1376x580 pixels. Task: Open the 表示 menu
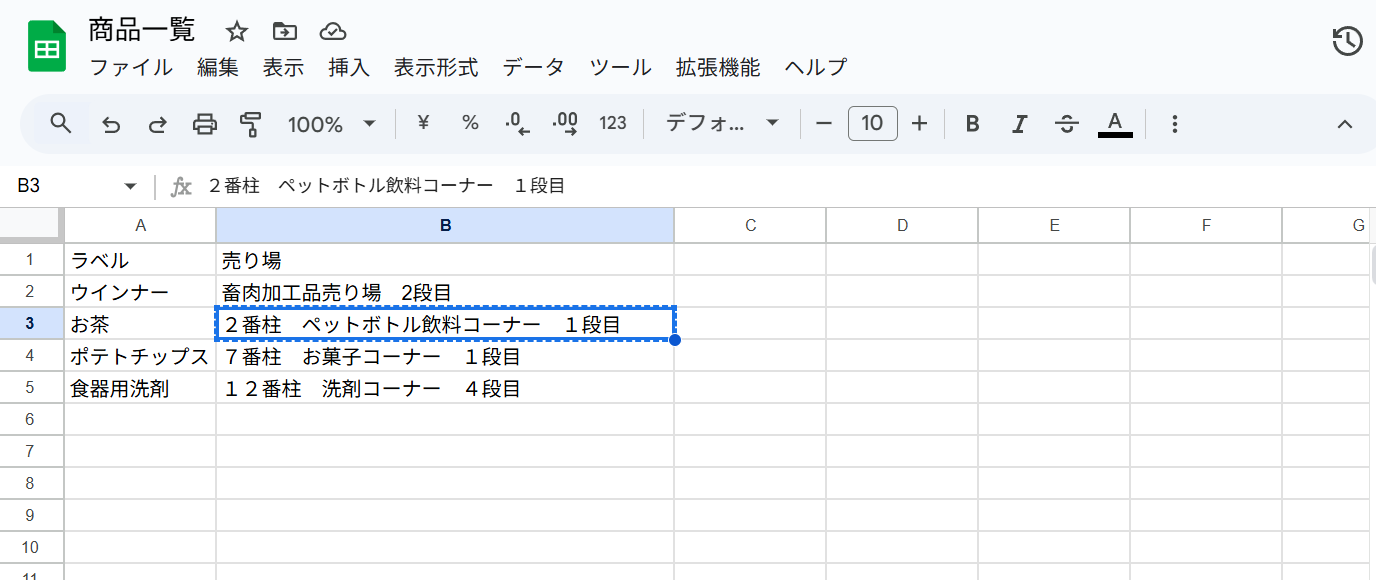(x=283, y=68)
